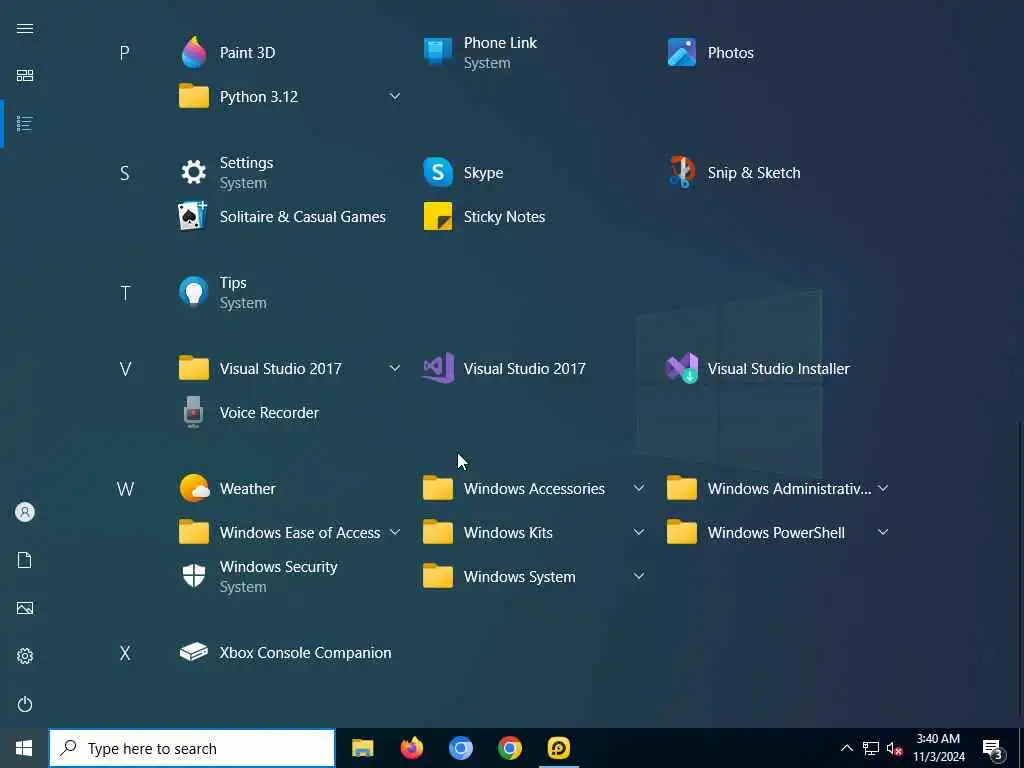Click the Power icon in sidebar
This screenshot has height=768, width=1024.
(x=25, y=704)
